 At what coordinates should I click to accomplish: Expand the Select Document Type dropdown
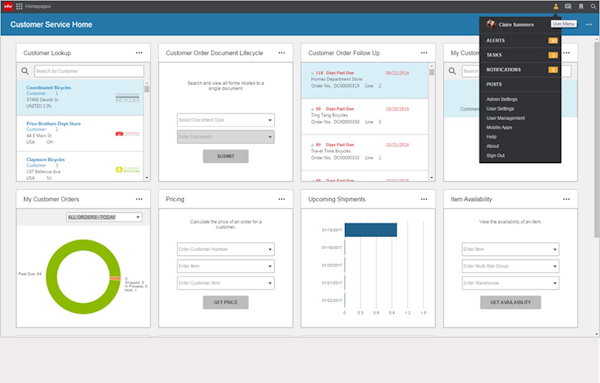(226, 120)
